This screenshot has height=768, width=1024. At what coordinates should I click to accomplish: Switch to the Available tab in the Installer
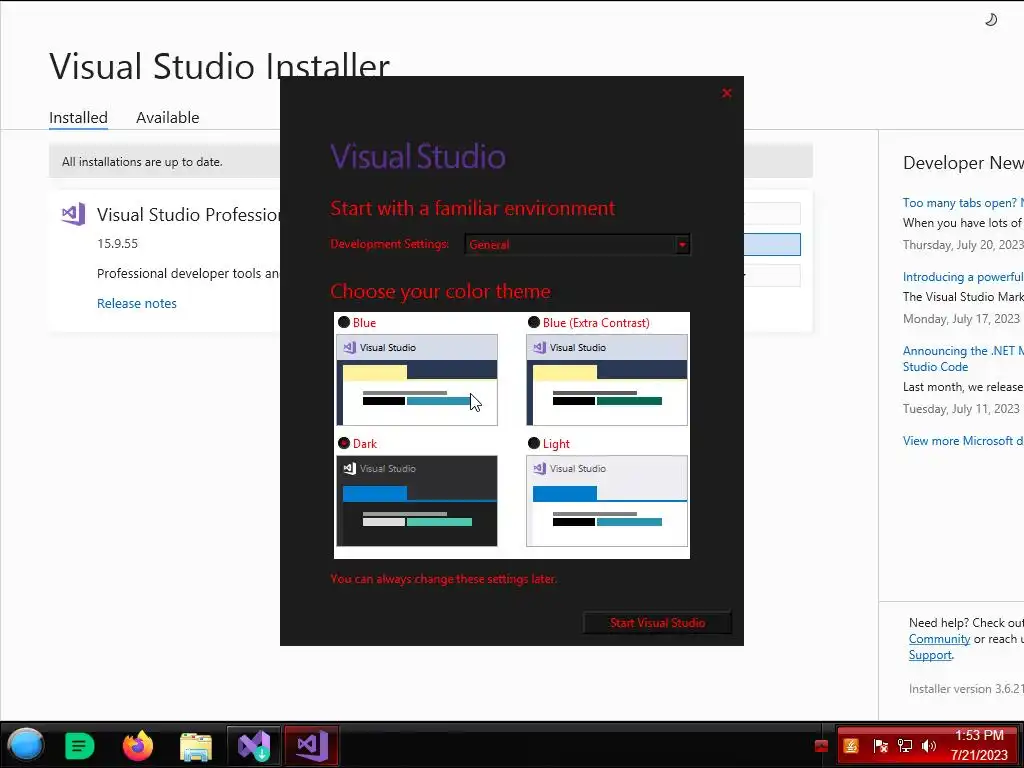click(167, 118)
